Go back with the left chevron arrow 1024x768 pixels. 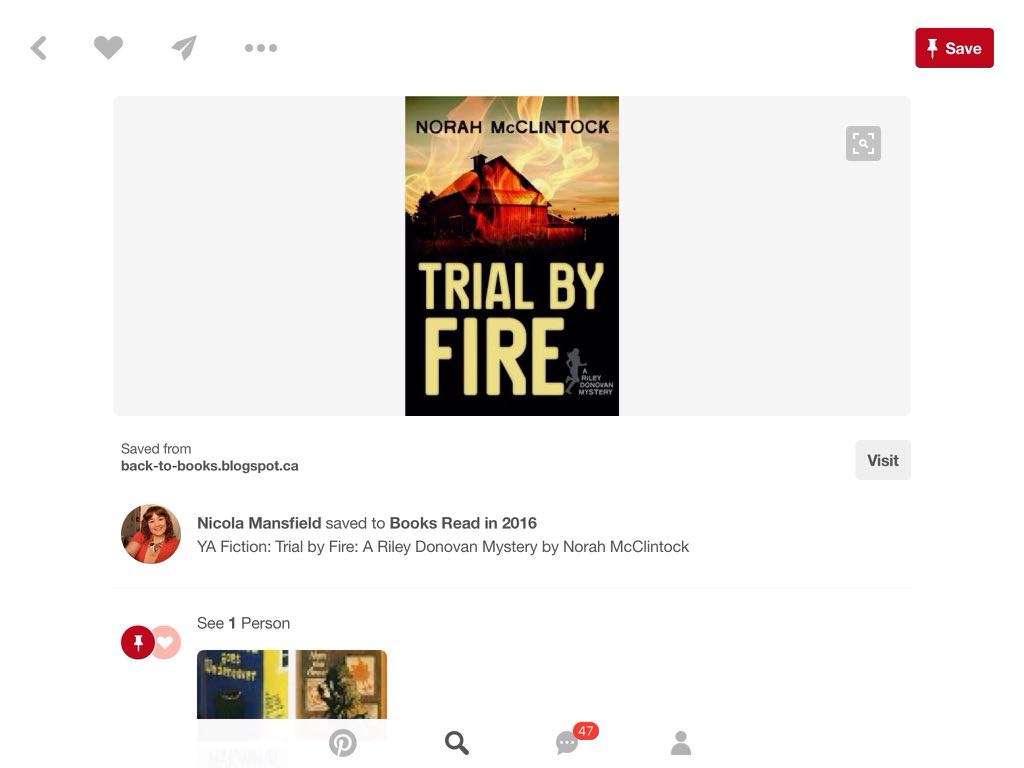[x=39, y=48]
